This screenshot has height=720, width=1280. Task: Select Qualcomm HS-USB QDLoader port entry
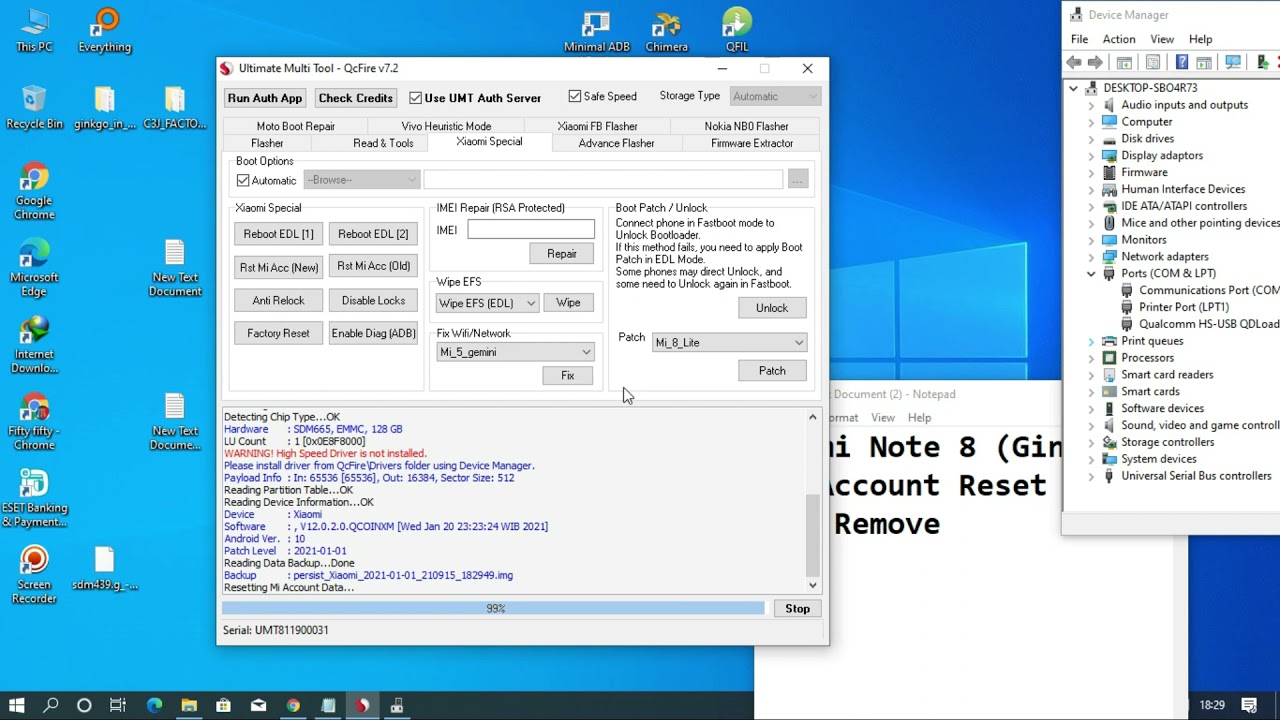coord(1199,324)
